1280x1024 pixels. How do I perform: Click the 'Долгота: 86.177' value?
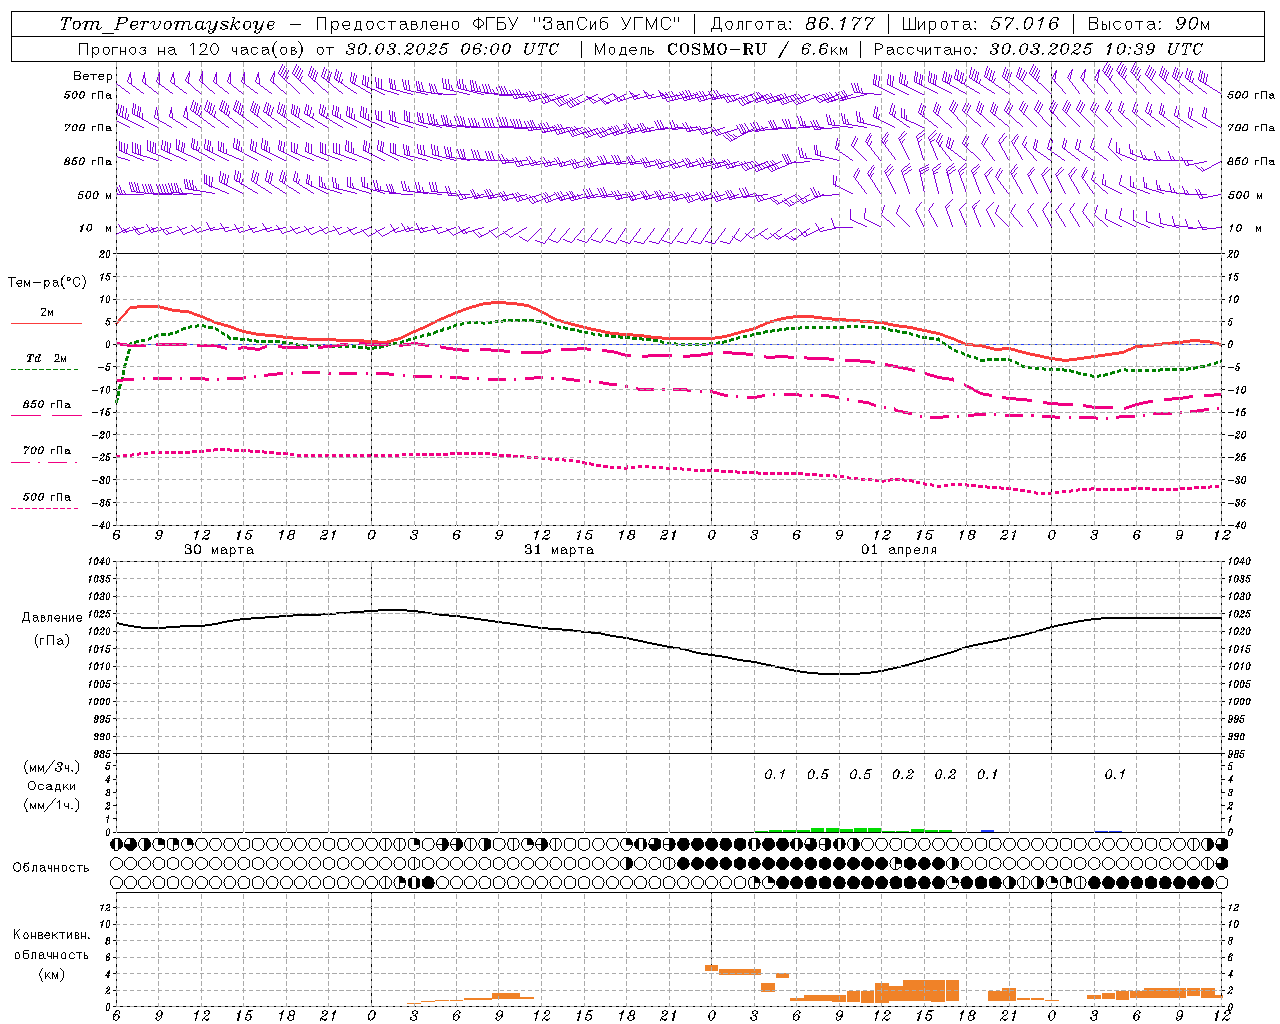(792, 24)
